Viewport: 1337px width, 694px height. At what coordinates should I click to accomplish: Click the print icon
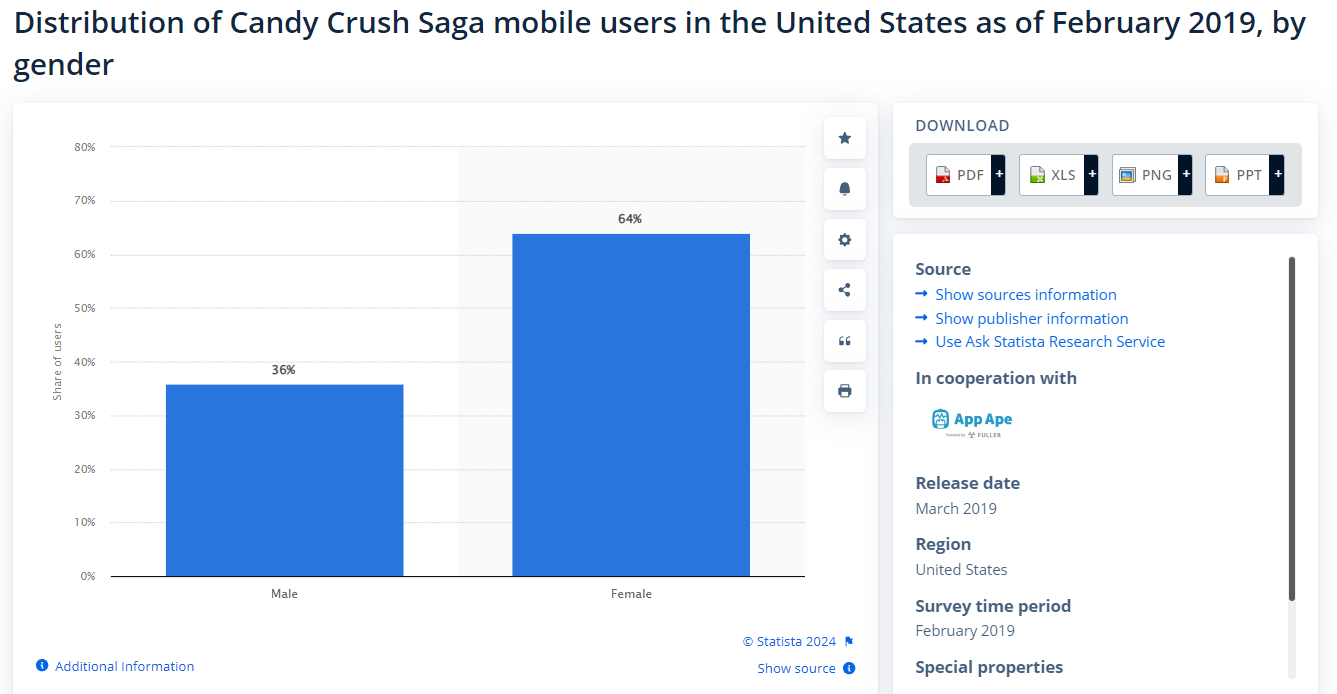pyautogui.click(x=845, y=391)
